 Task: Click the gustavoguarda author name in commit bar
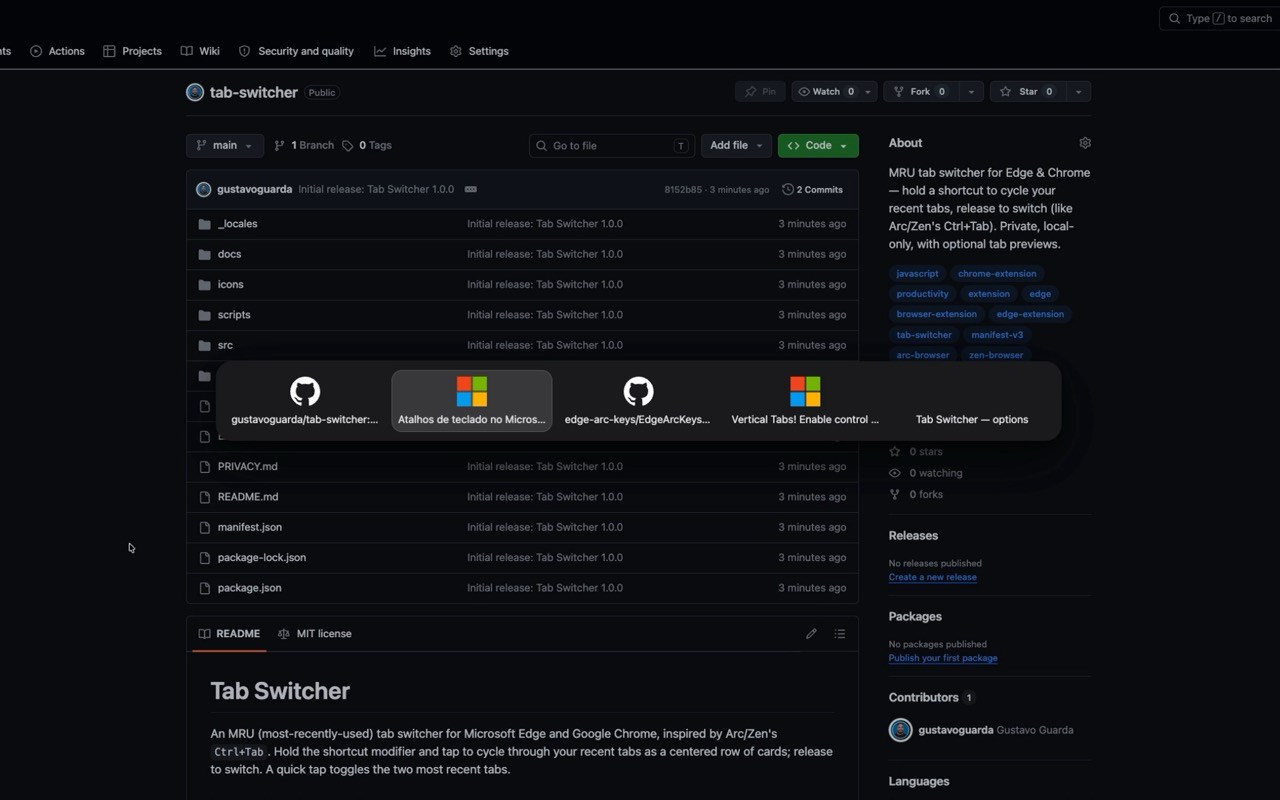254,189
